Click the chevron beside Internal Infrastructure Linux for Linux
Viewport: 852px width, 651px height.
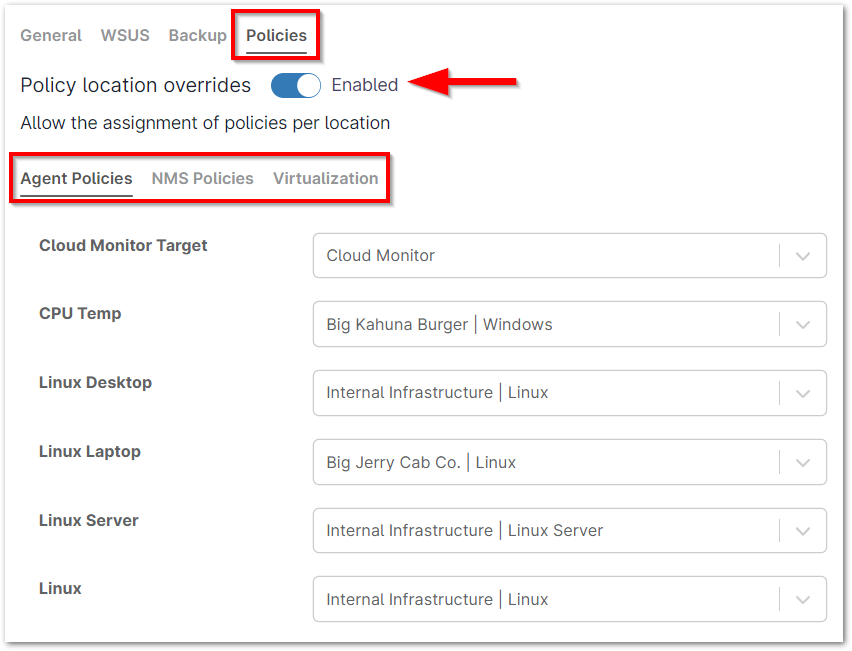[x=802, y=600]
